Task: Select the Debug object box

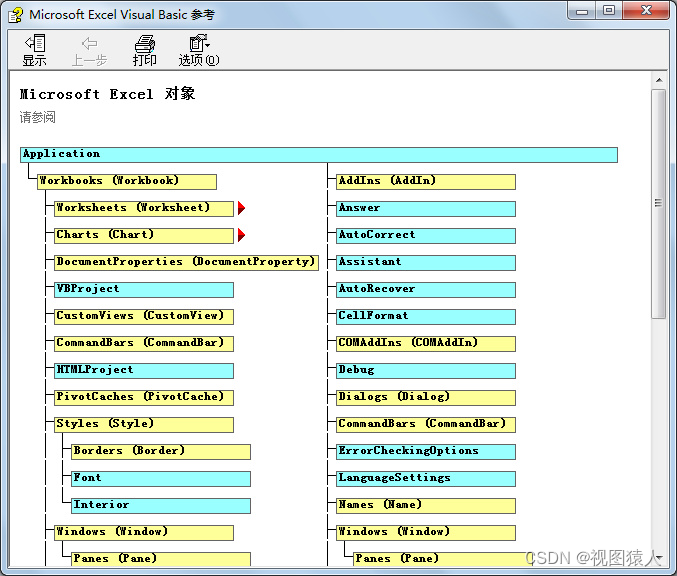Action: (x=426, y=370)
